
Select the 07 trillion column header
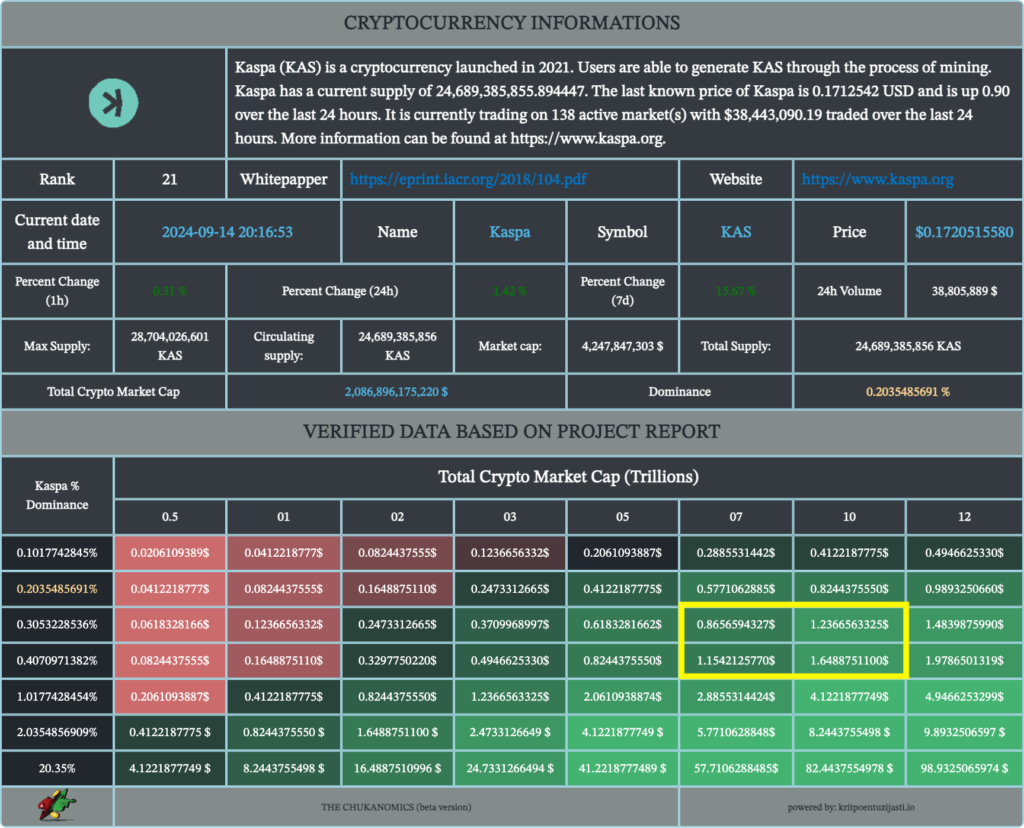pyautogui.click(x=736, y=516)
